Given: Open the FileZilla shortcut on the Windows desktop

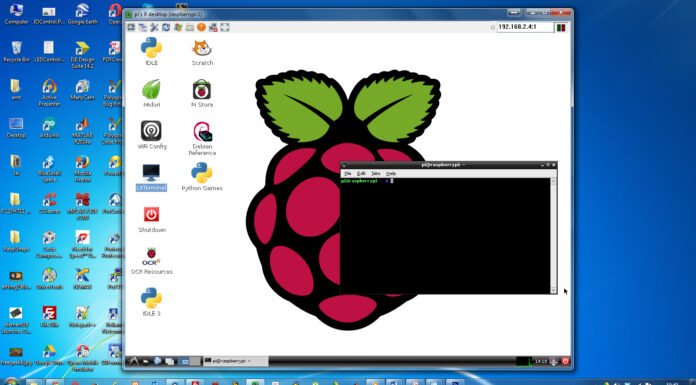Looking at the screenshot, I should (49, 316).
